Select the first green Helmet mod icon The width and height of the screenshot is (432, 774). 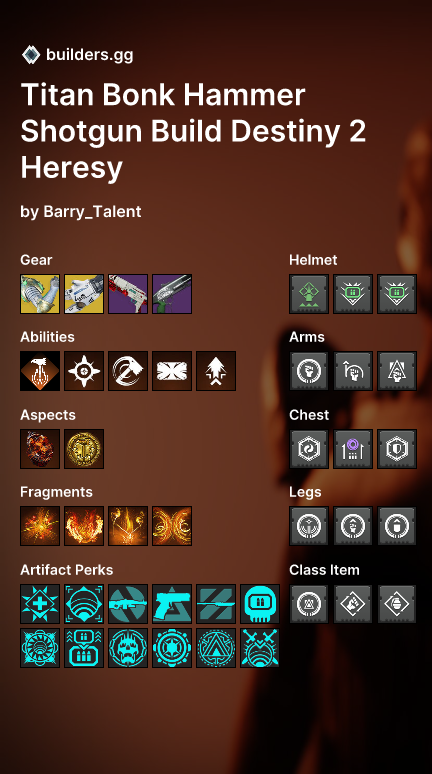pos(309,294)
